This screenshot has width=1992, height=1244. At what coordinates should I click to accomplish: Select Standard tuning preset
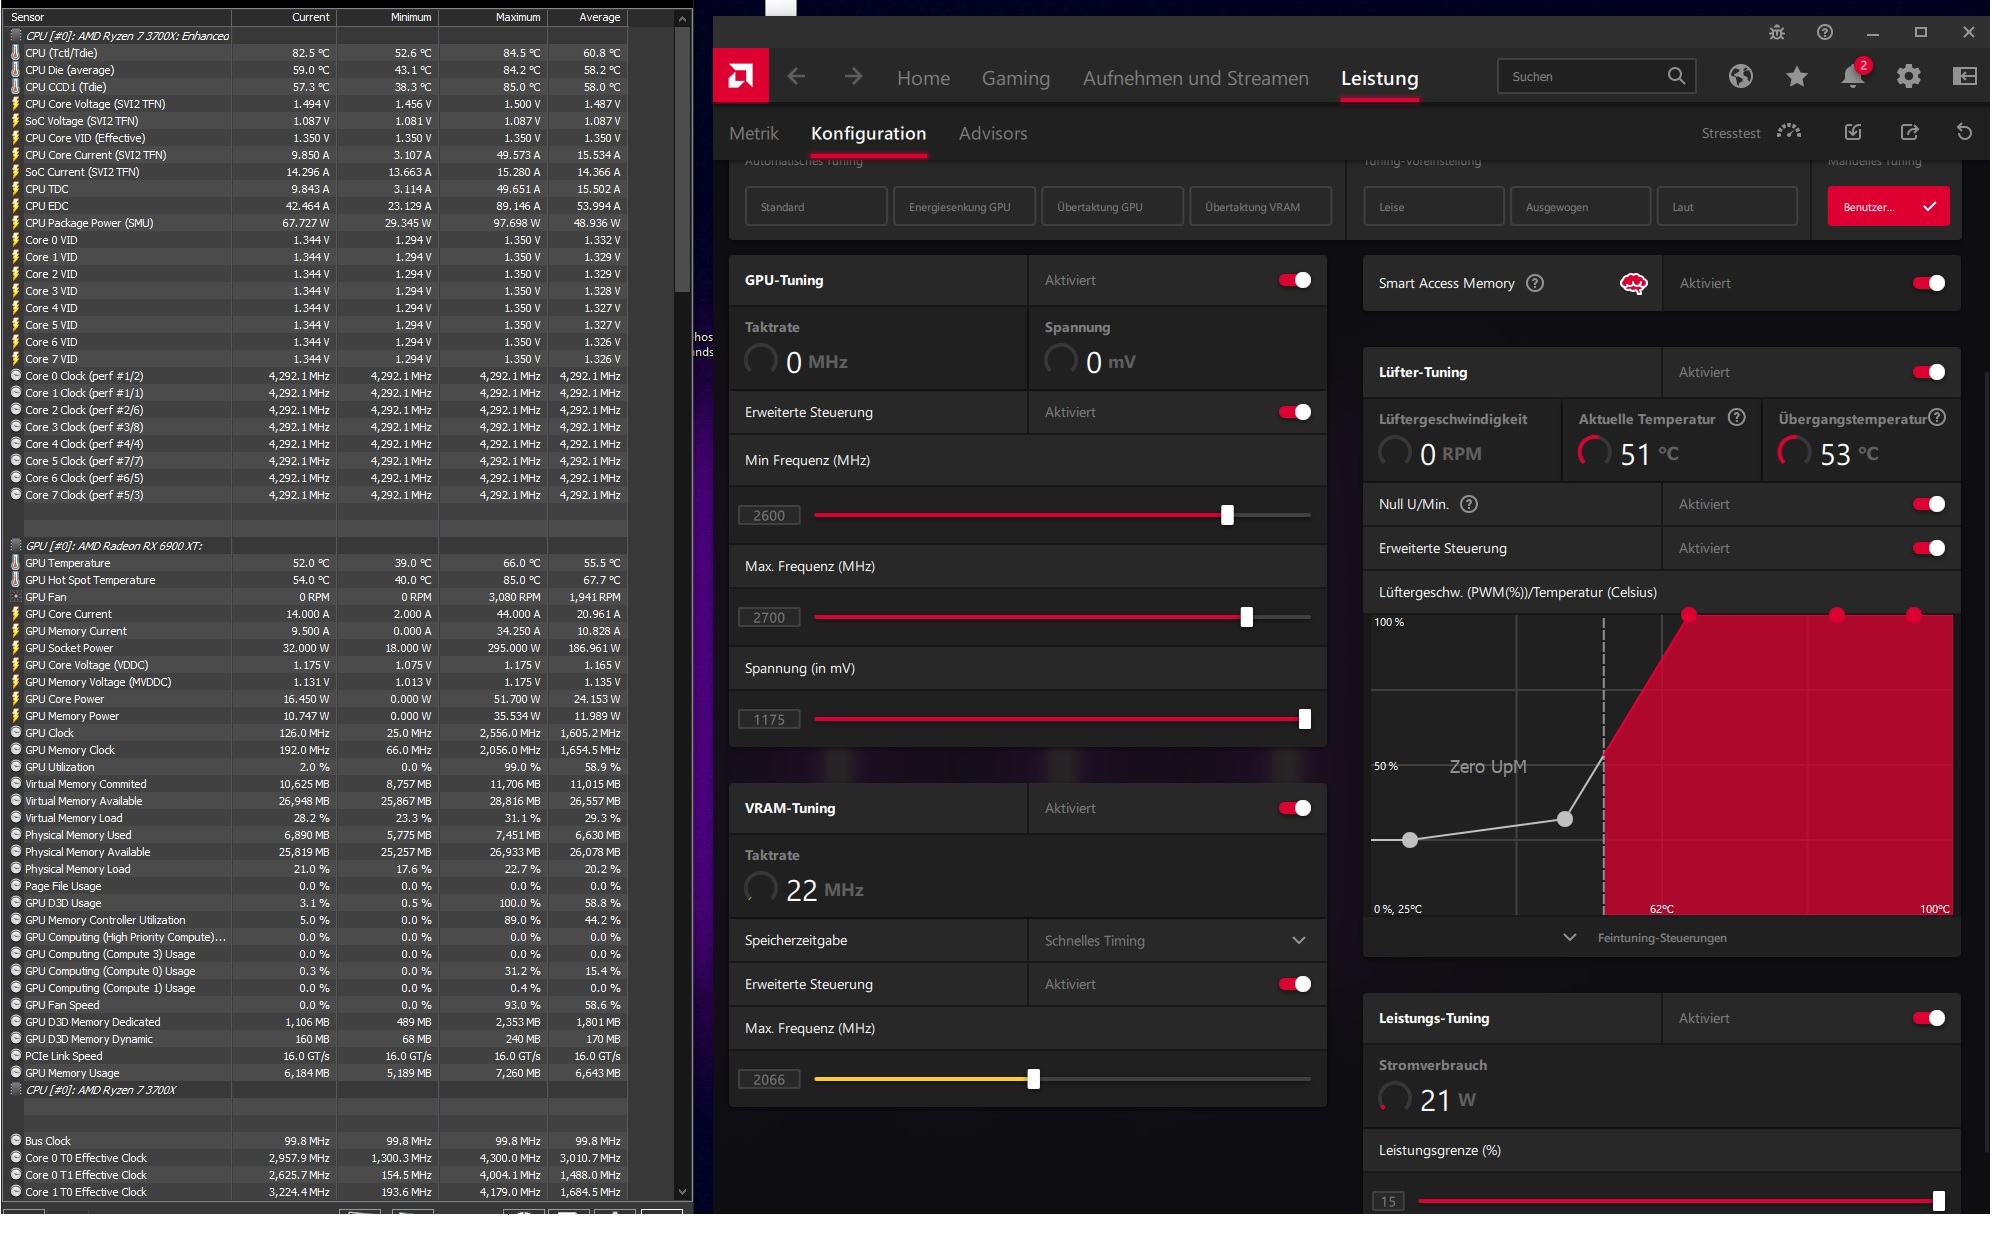816,206
